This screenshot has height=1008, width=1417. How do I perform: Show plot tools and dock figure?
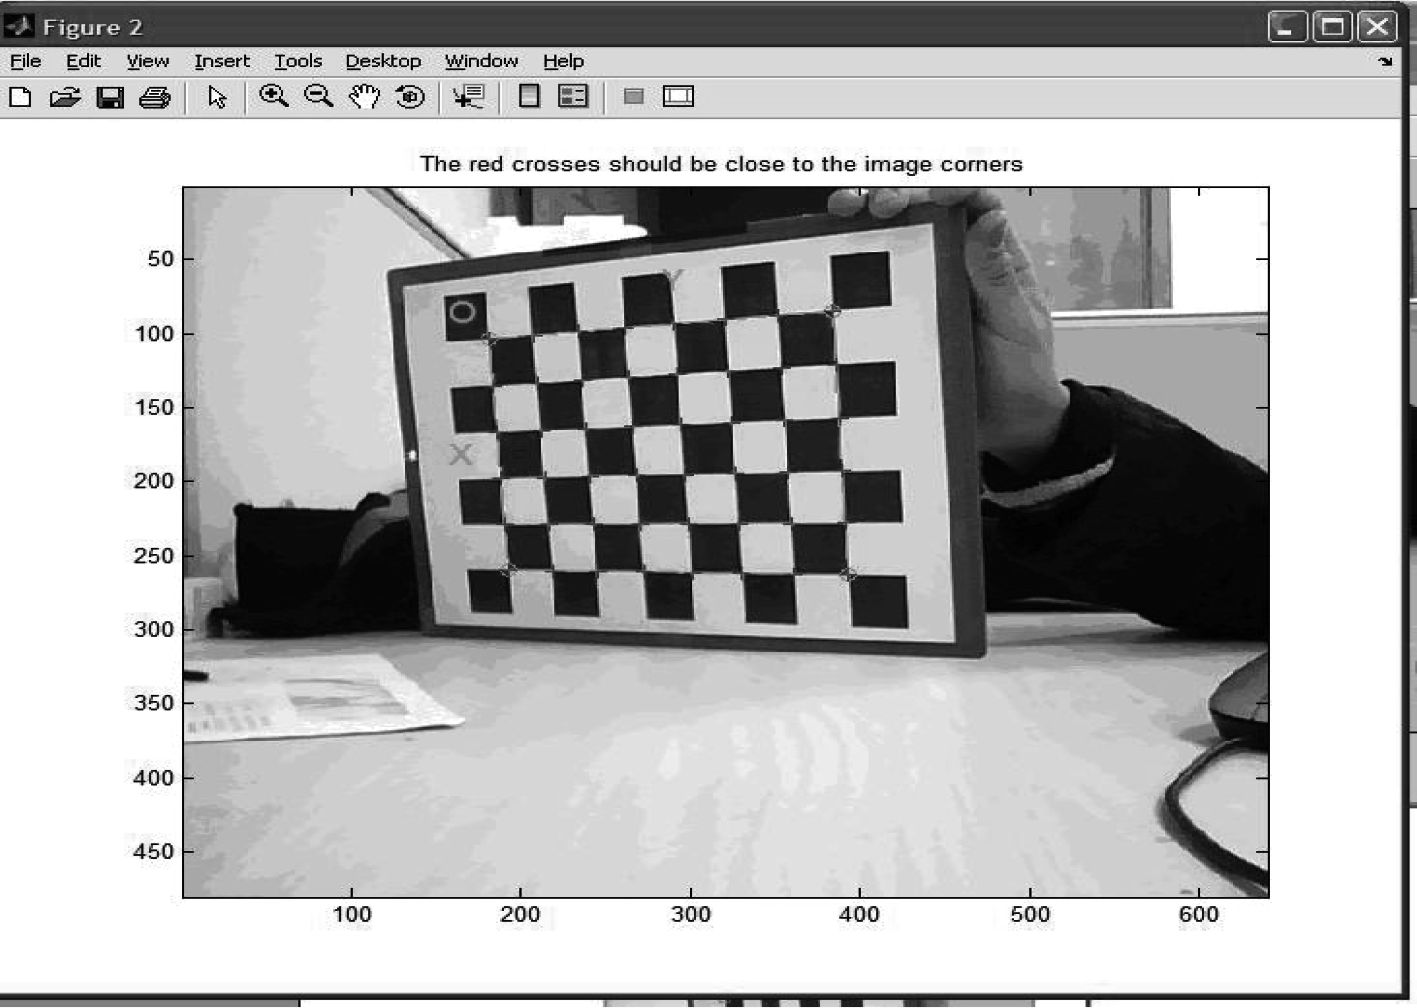click(x=678, y=96)
